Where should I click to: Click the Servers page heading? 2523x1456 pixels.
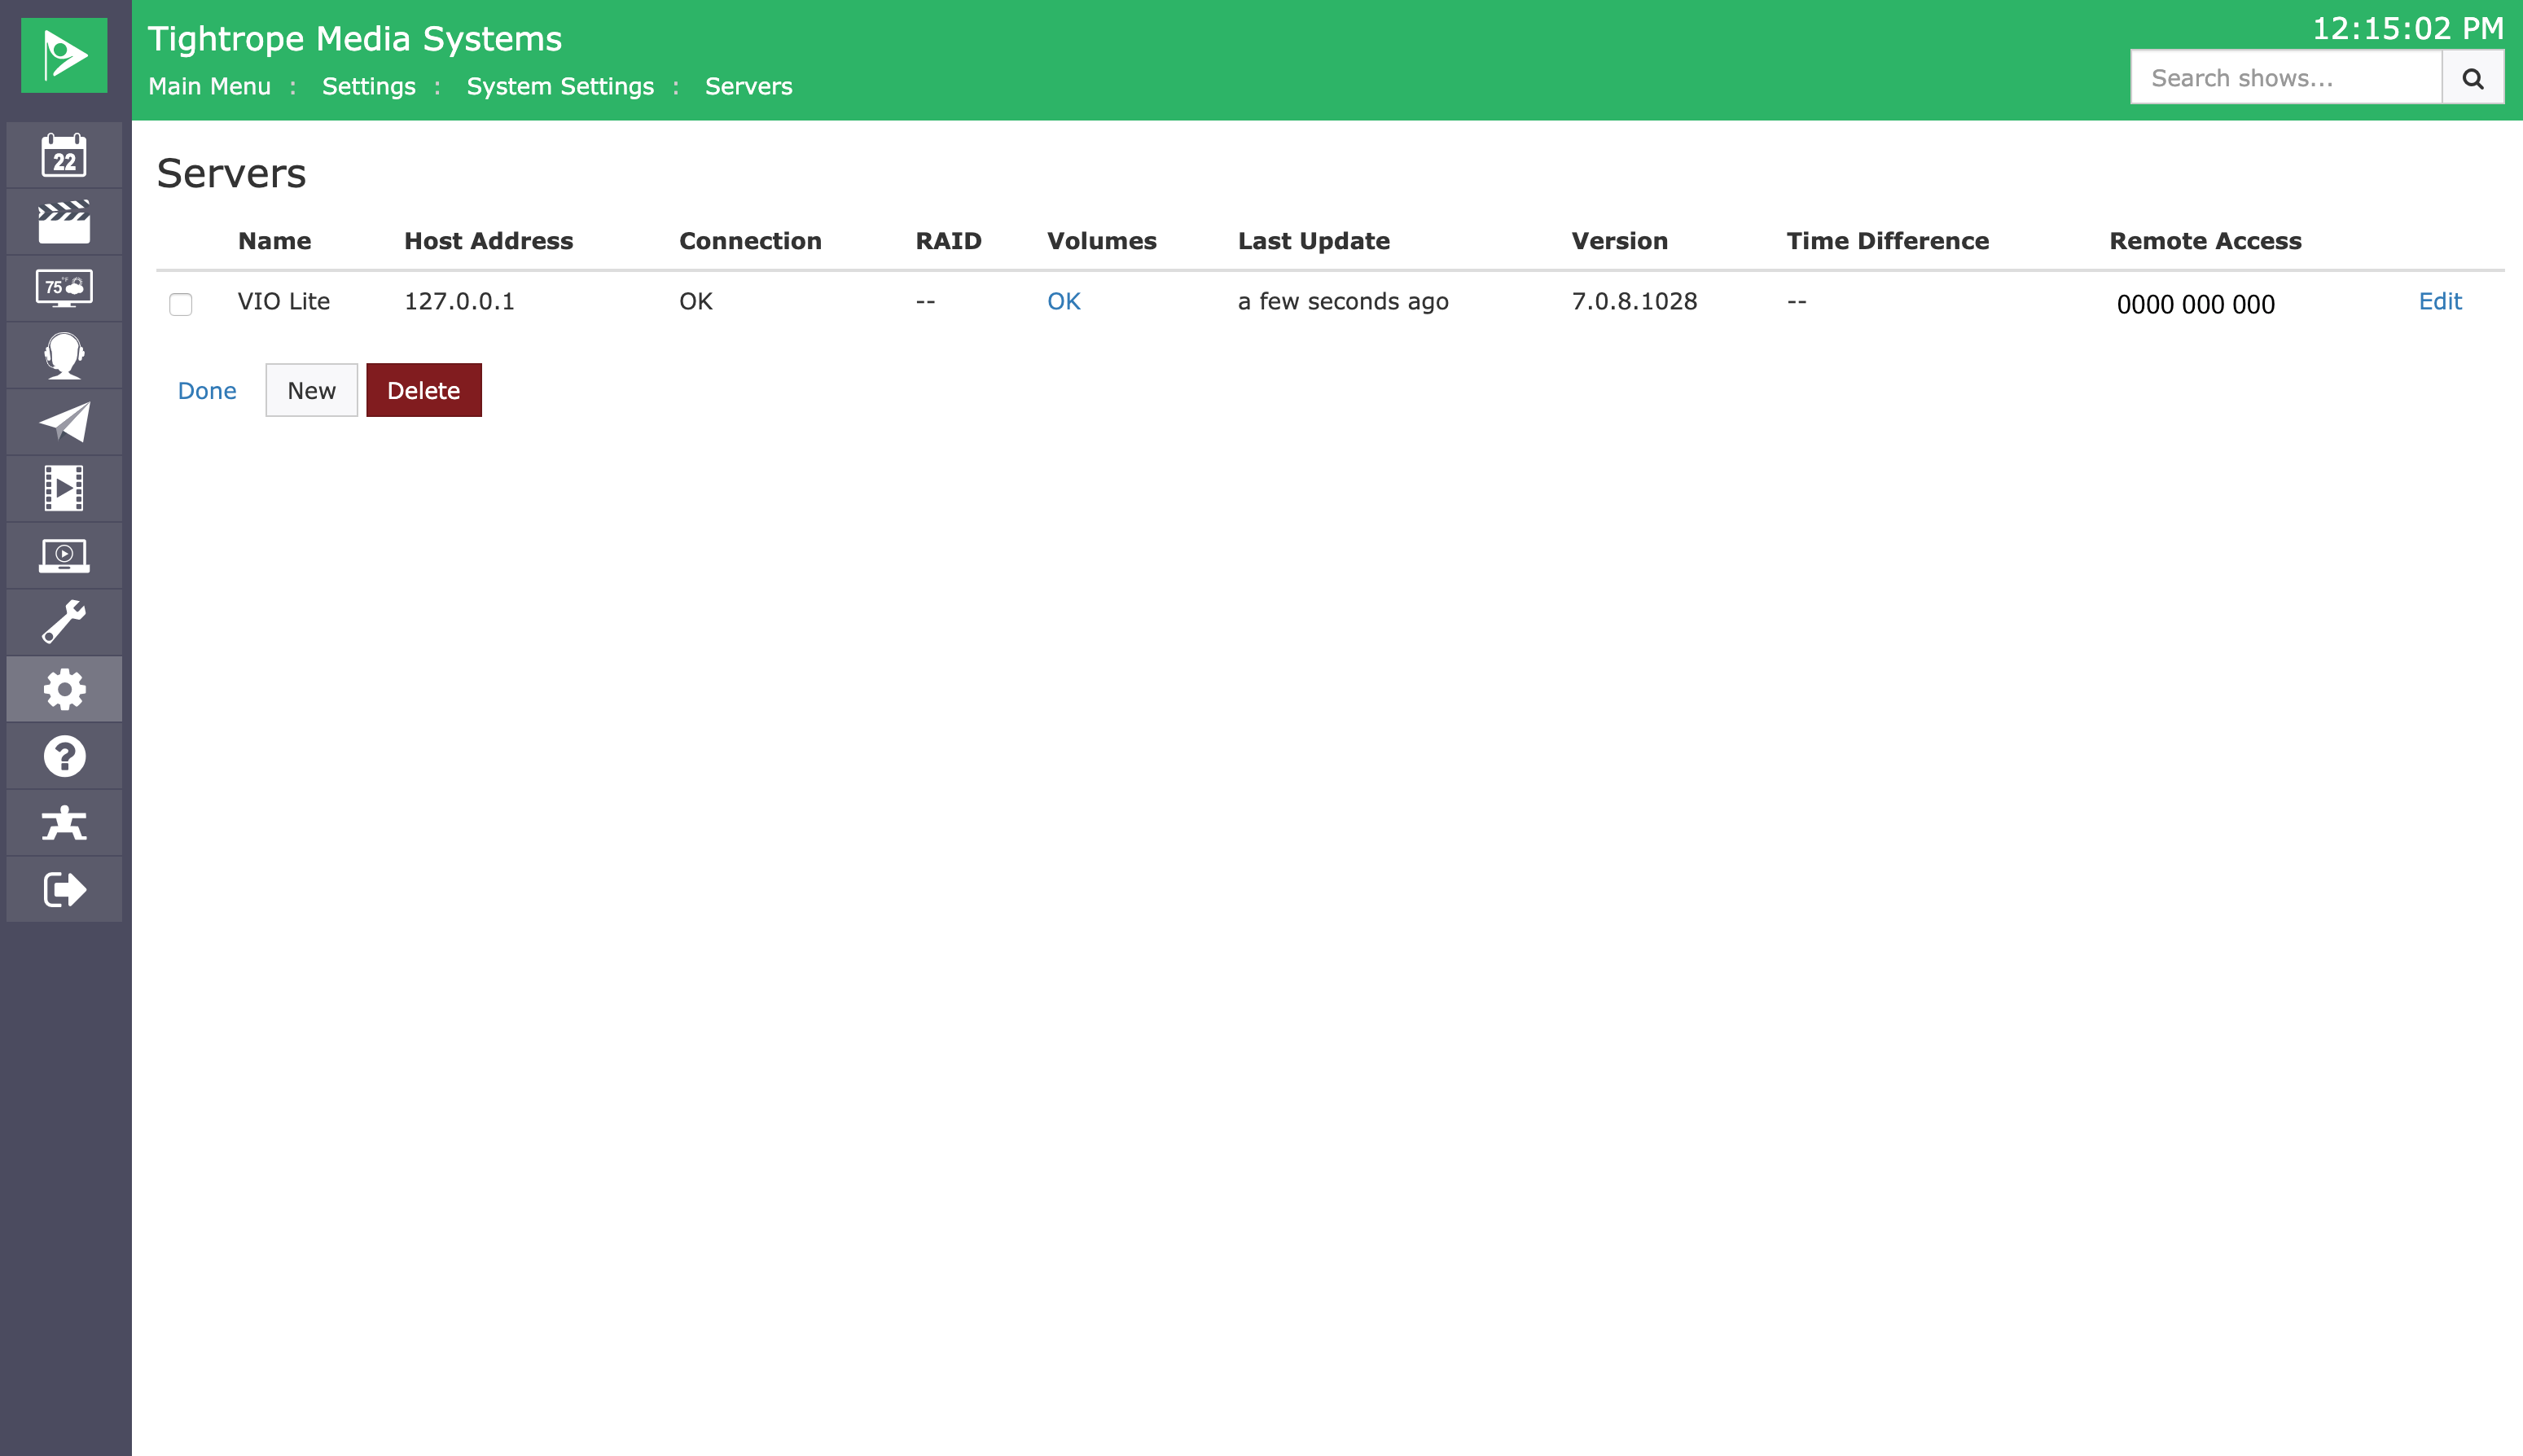pyautogui.click(x=232, y=173)
